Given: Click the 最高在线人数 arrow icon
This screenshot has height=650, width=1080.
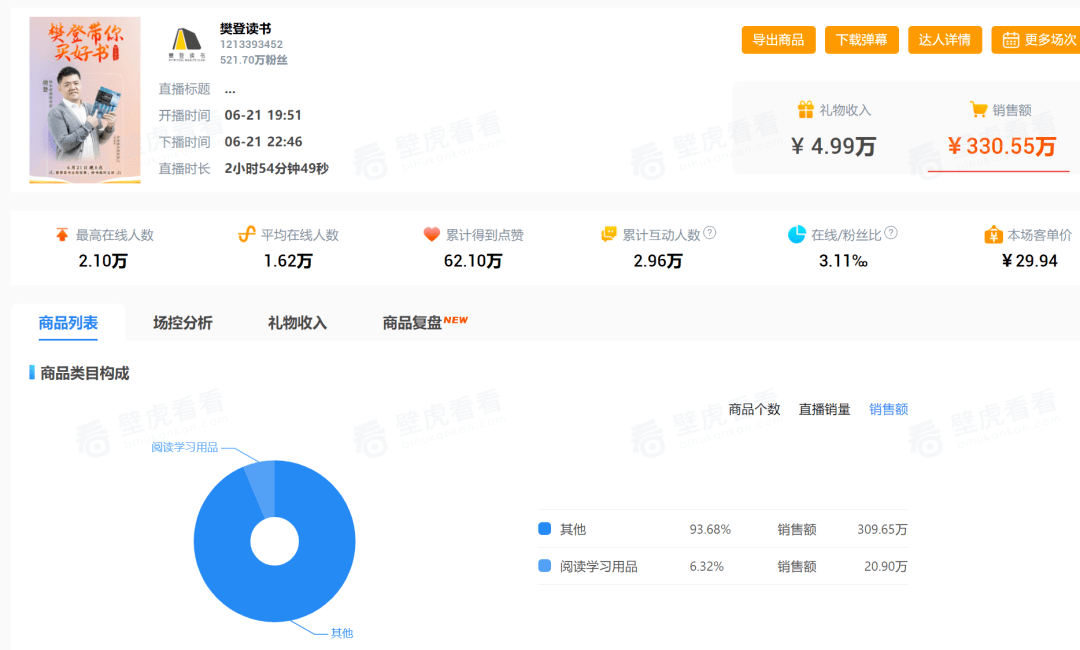Looking at the screenshot, I should pyautogui.click(x=62, y=235).
